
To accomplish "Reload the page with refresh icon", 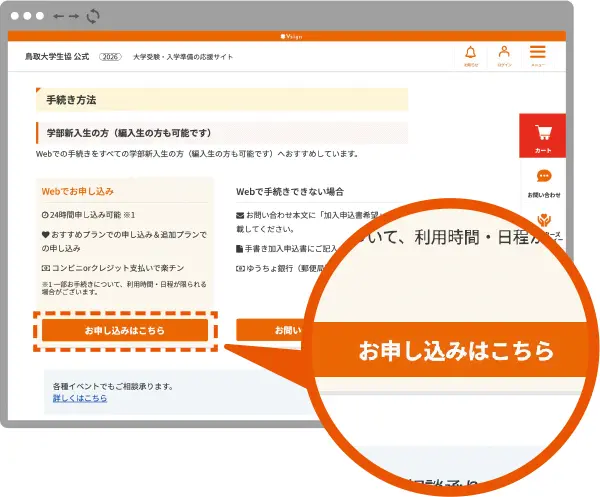I will (x=93, y=16).
